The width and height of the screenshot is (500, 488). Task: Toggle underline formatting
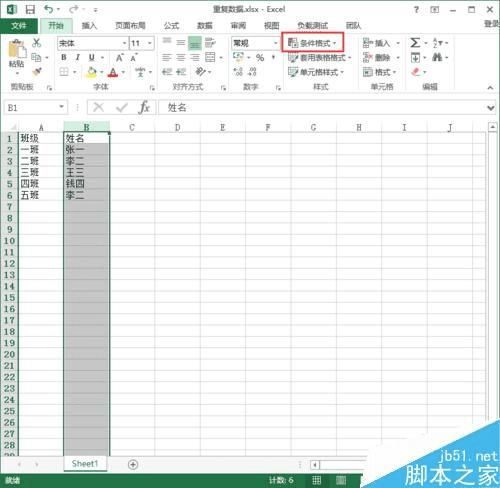(x=92, y=57)
